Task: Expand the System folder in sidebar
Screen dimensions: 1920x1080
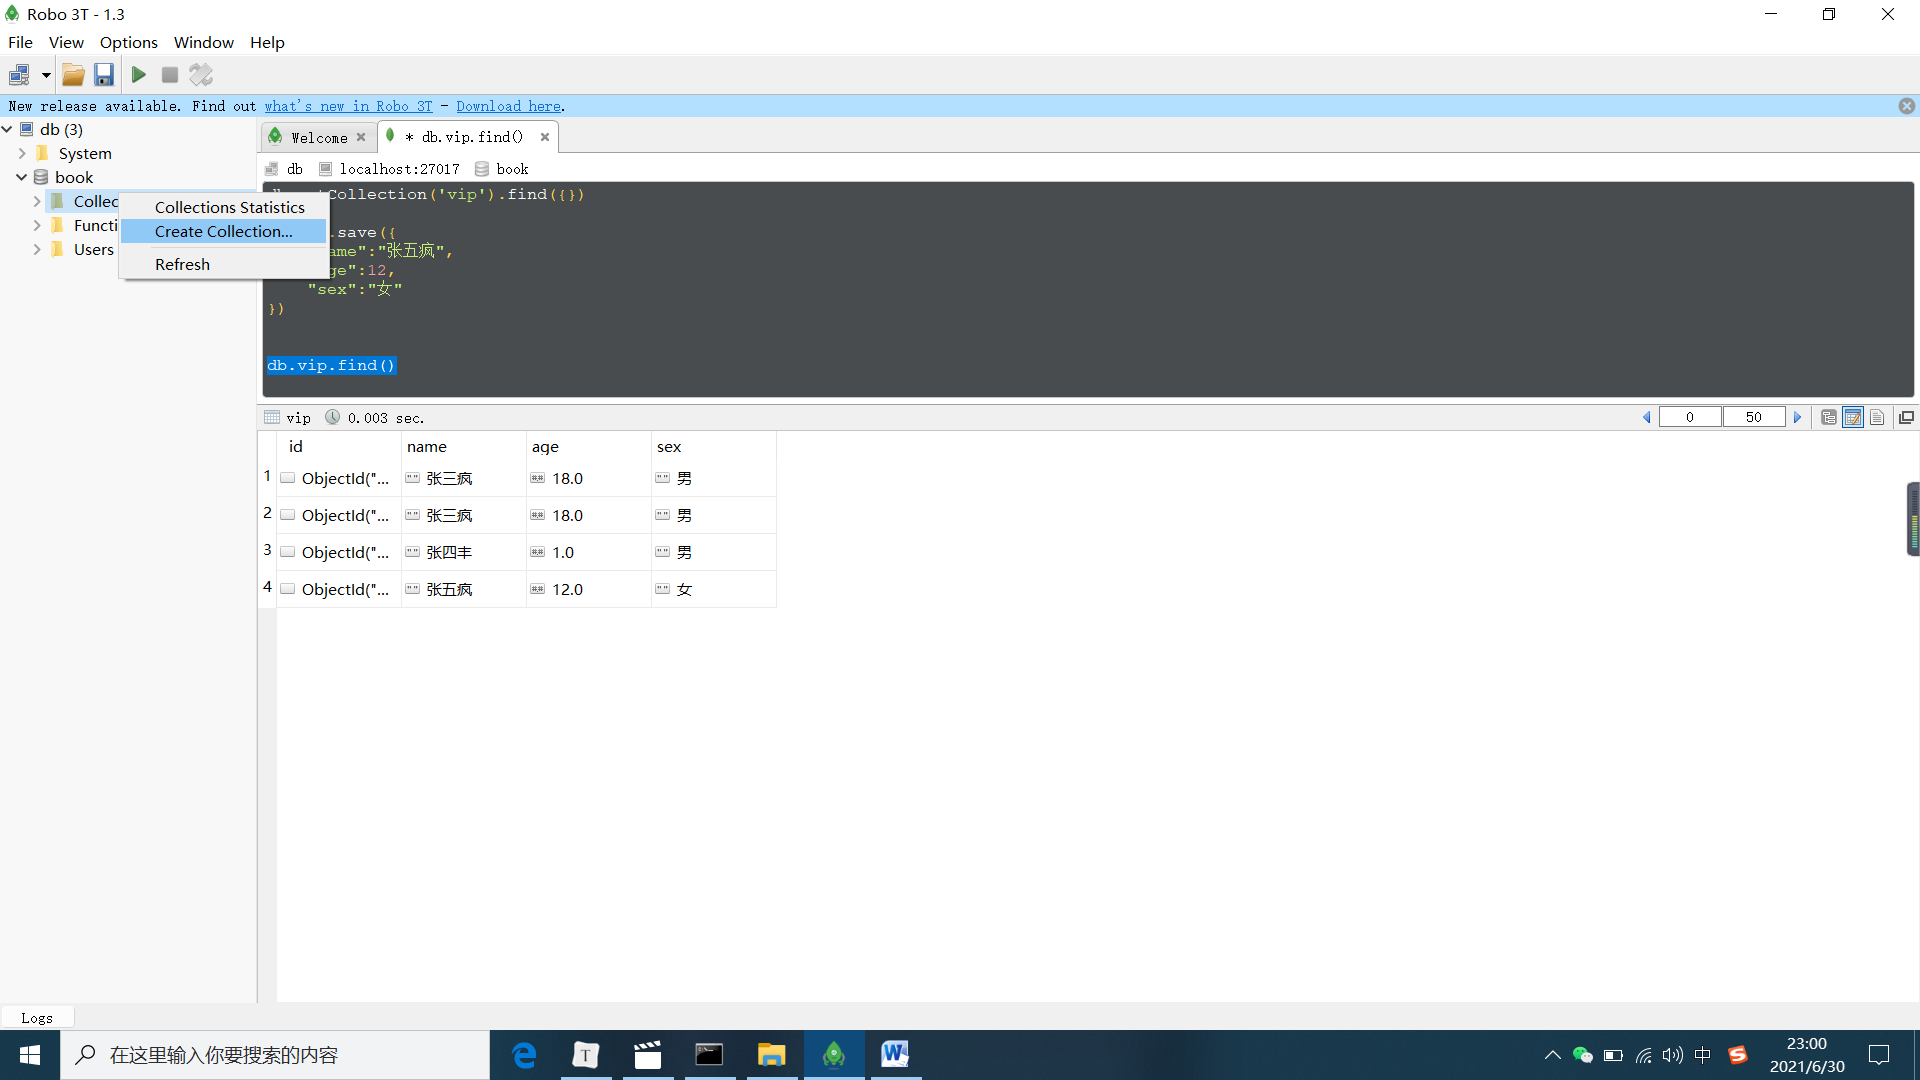Action: click(22, 153)
